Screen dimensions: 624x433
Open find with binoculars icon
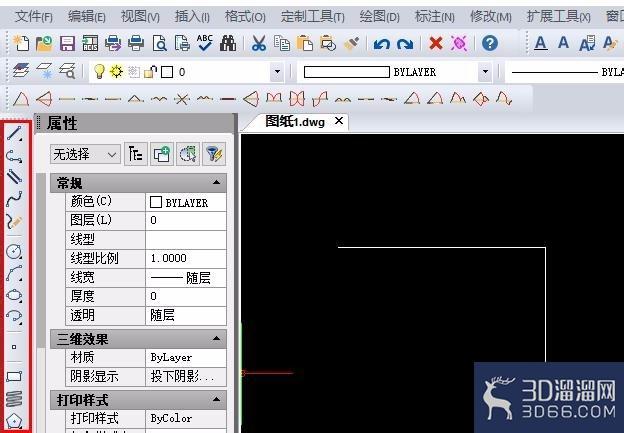click(x=228, y=43)
